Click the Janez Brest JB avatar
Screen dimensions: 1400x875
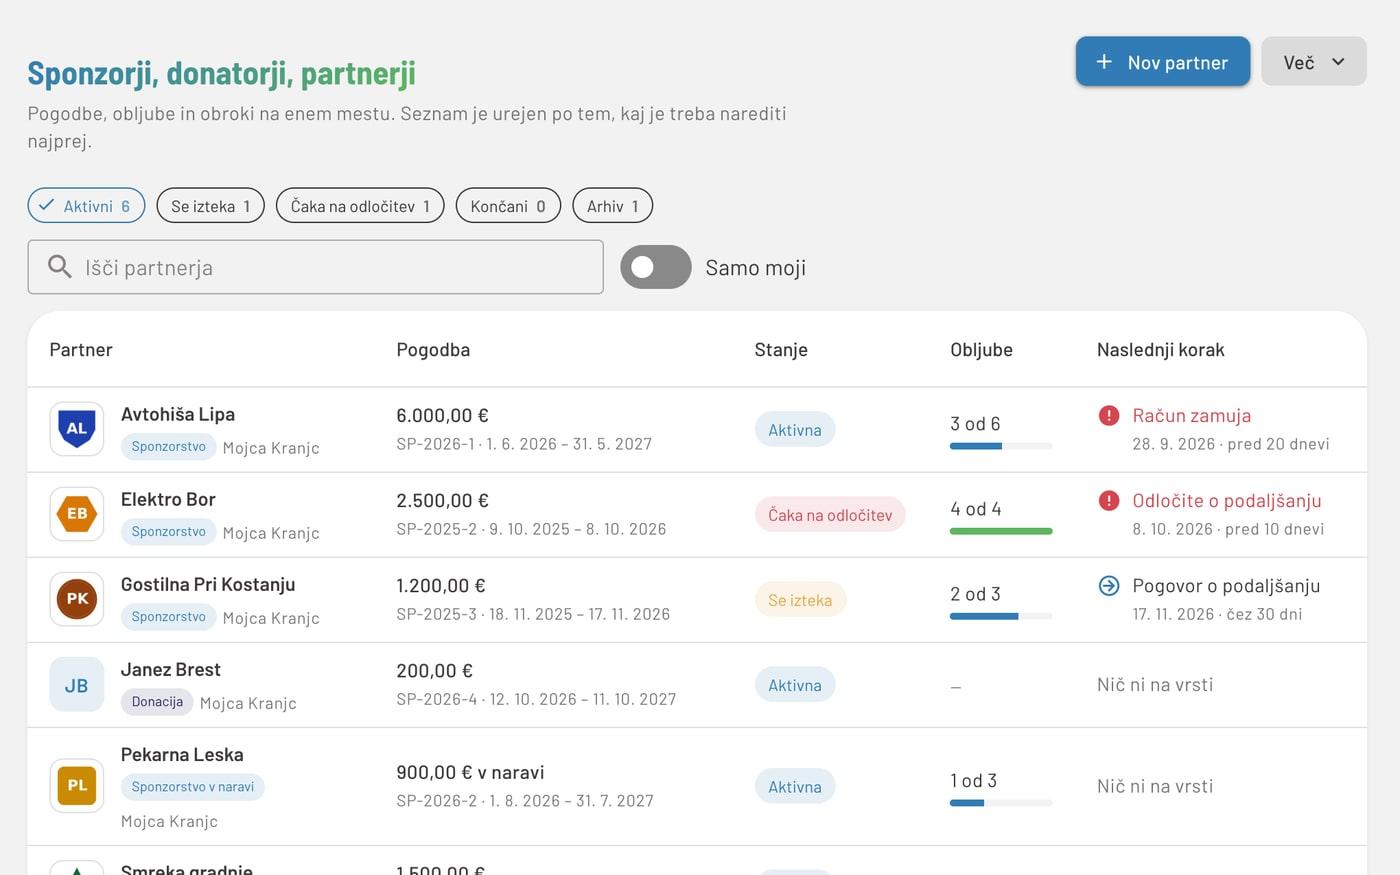pyautogui.click(x=77, y=685)
